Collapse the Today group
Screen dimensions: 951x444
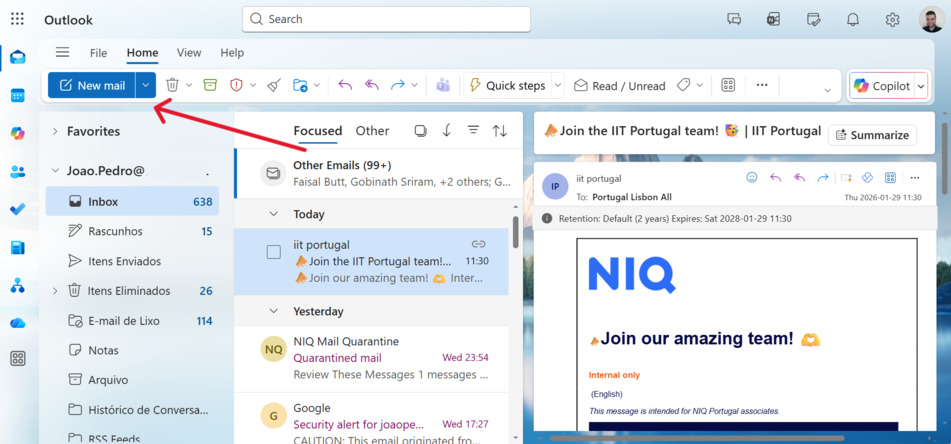pos(274,214)
